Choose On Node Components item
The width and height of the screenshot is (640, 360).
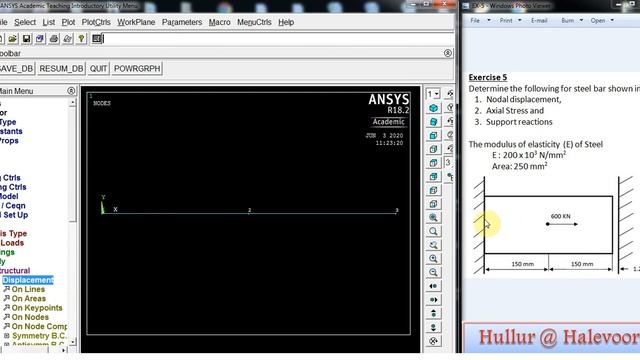coord(39,326)
